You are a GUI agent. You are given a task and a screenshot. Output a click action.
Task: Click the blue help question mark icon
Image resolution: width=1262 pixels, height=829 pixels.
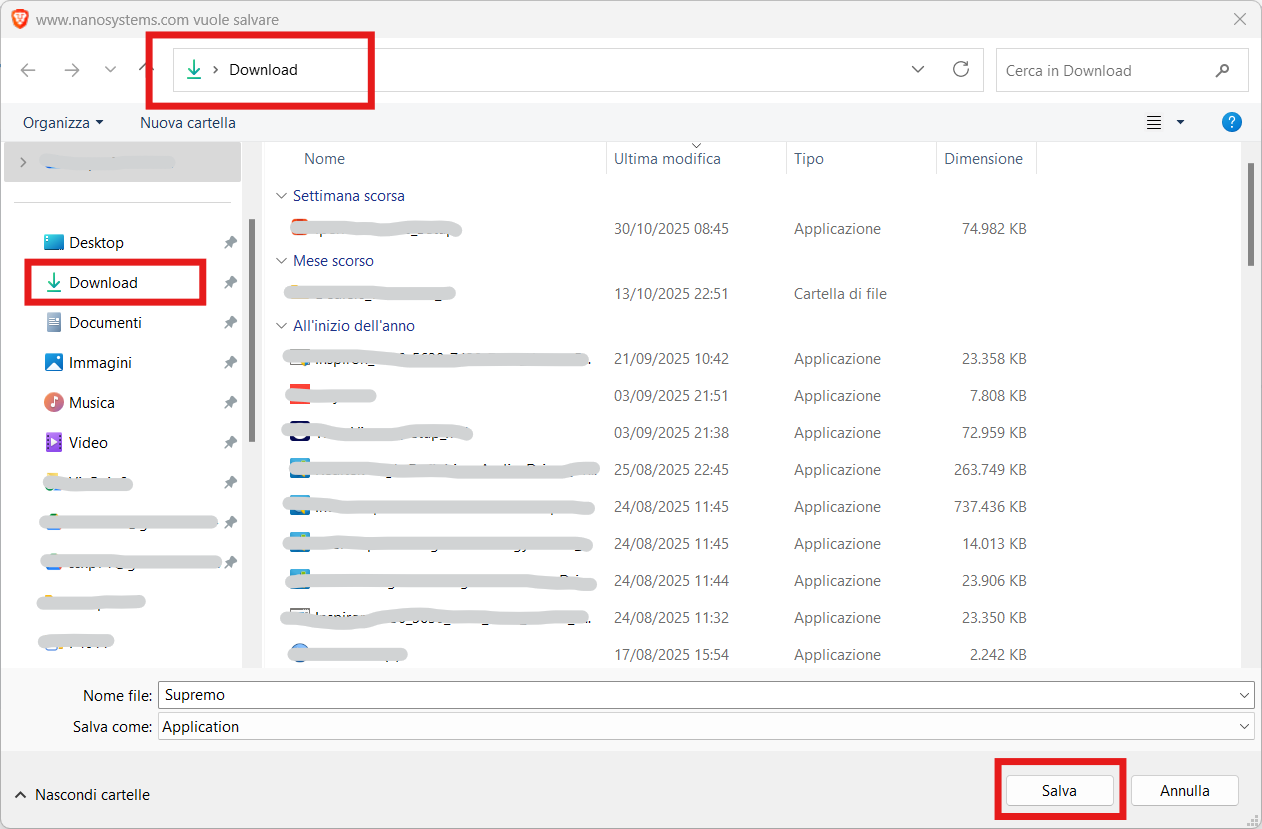[x=1232, y=122]
